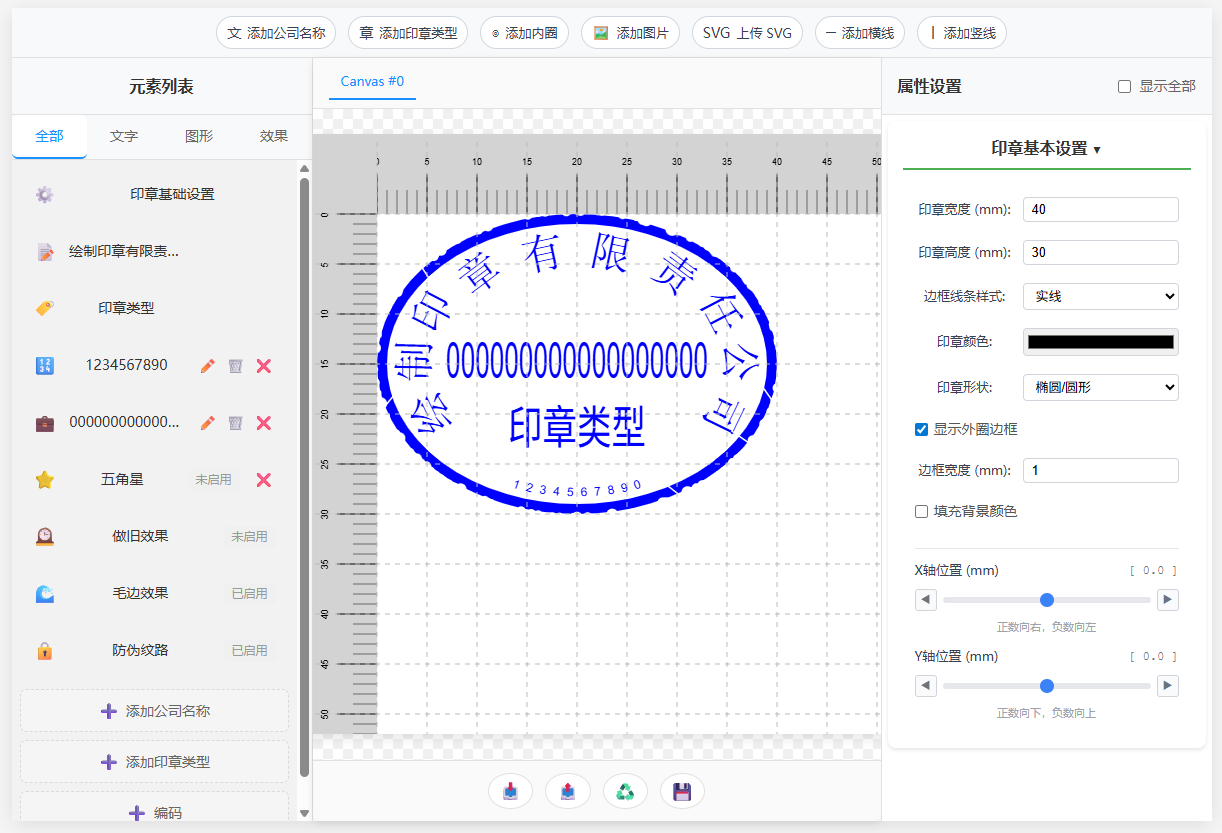Click red X icon beside 1234567890
The width and height of the screenshot is (1222, 833).
(x=264, y=366)
